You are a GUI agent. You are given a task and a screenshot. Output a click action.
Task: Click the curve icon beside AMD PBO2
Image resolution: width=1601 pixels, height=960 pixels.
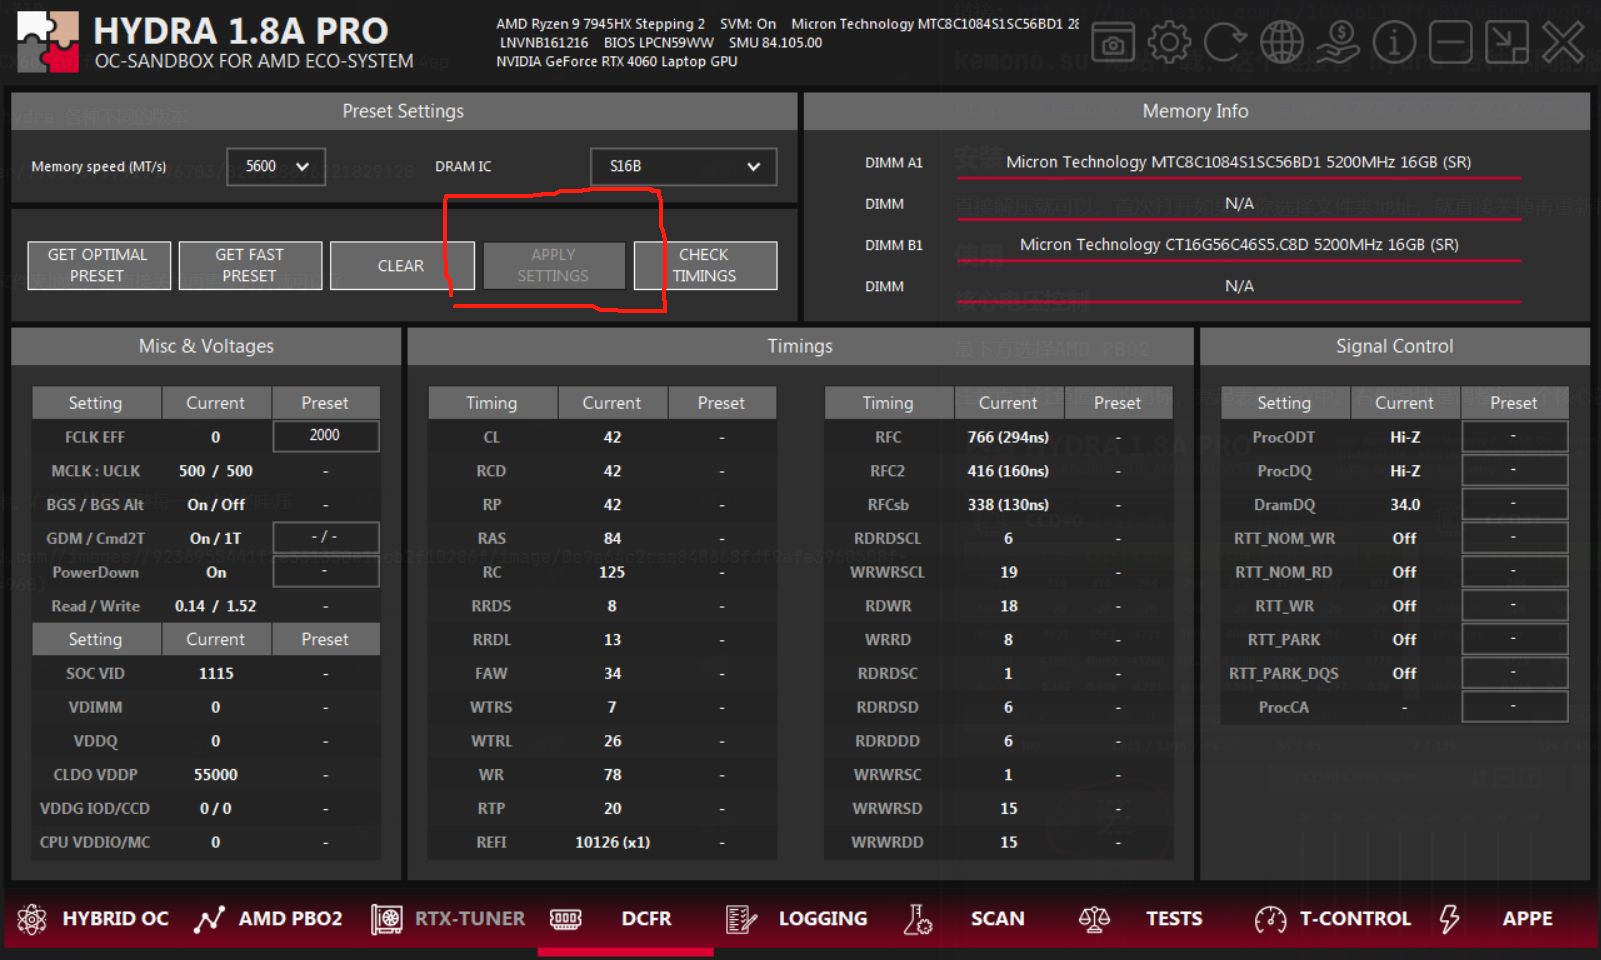click(x=209, y=919)
